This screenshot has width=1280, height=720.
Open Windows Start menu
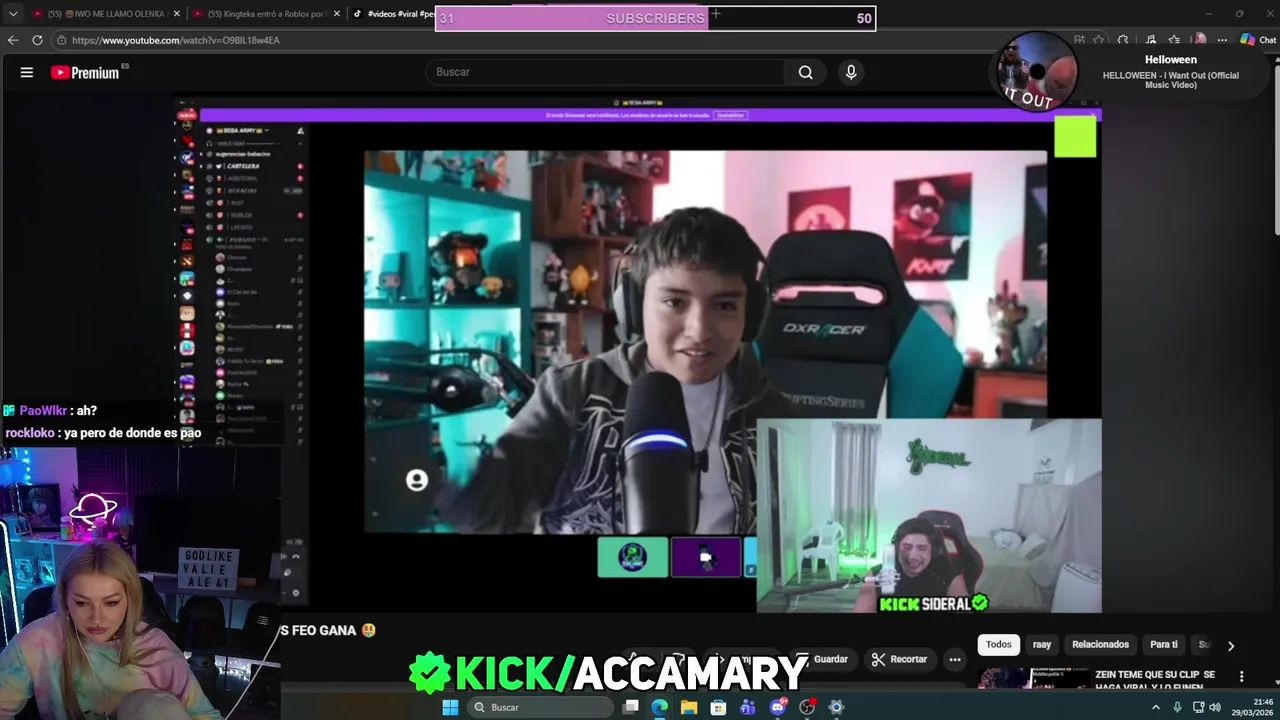pyautogui.click(x=450, y=707)
